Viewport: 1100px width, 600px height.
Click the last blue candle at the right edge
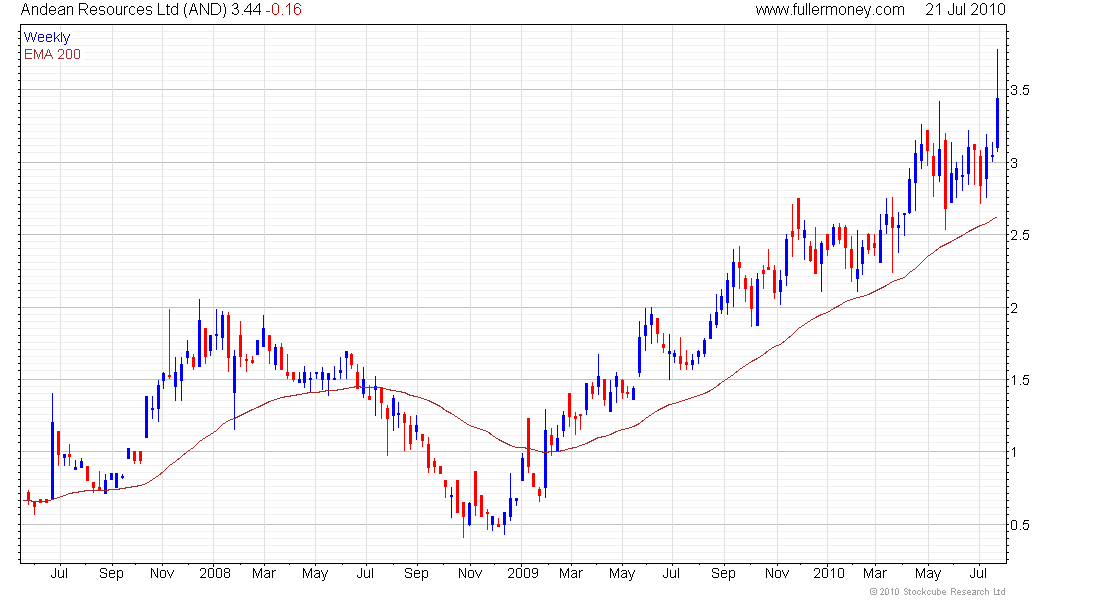(997, 122)
